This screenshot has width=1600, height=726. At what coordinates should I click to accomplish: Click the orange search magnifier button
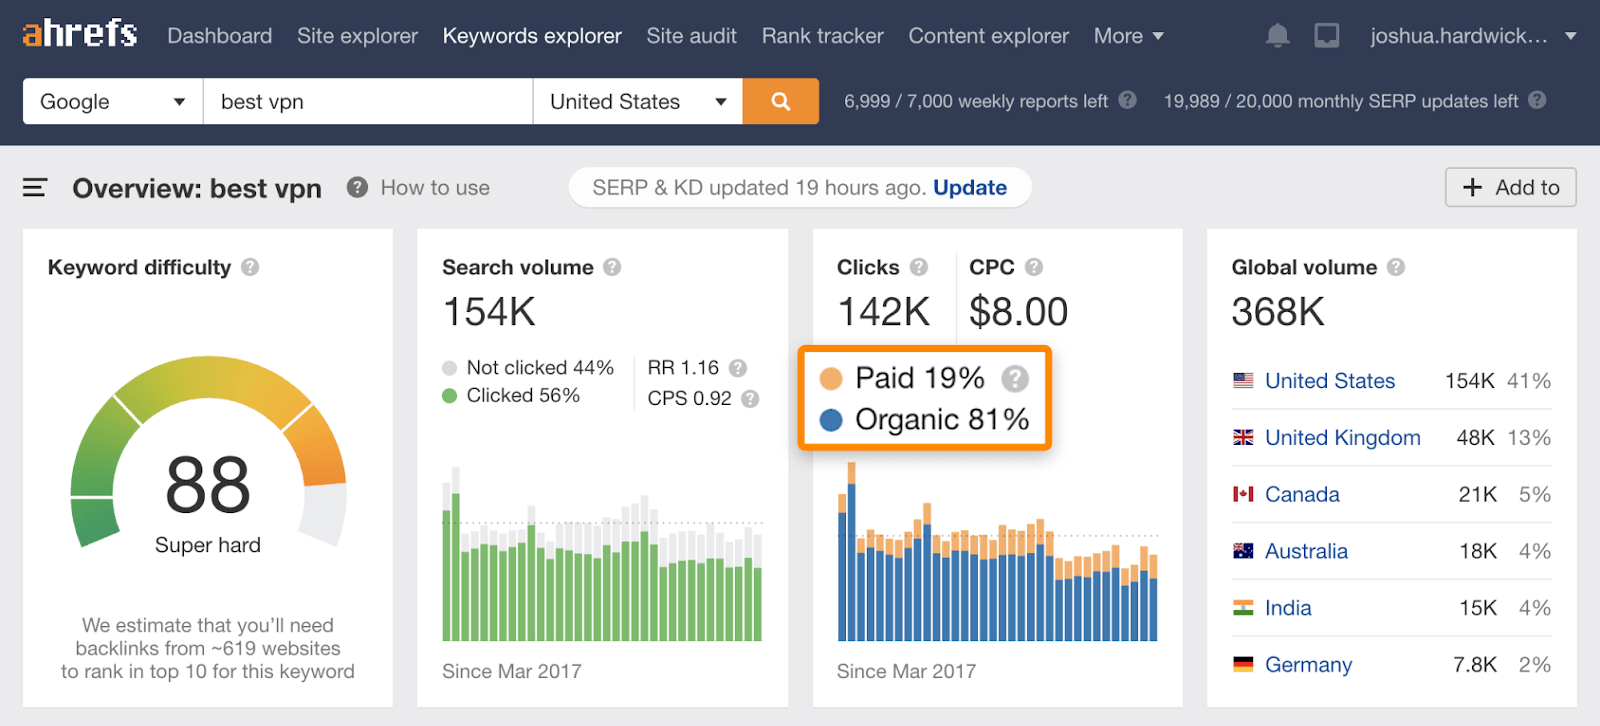click(x=780, y=101)
